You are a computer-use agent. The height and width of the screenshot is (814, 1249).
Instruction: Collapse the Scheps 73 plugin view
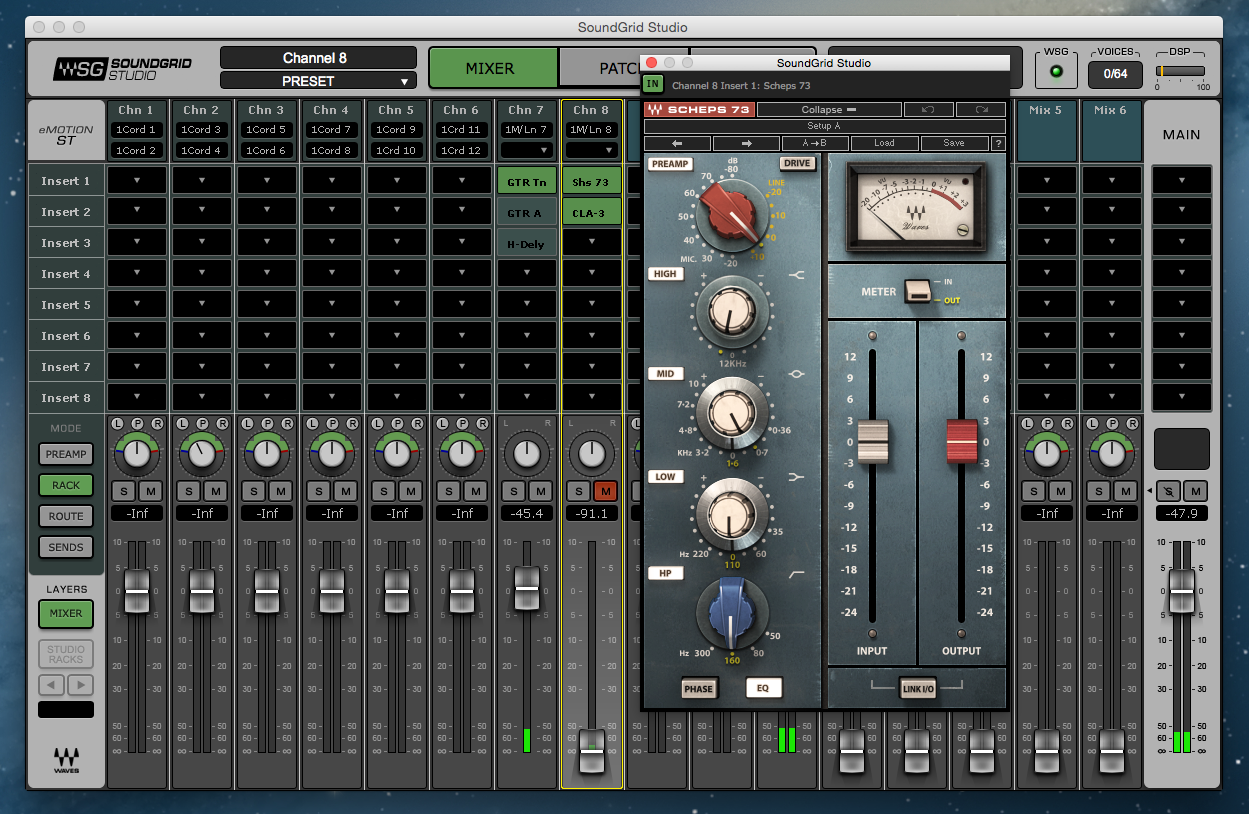(x=829, y=110)
